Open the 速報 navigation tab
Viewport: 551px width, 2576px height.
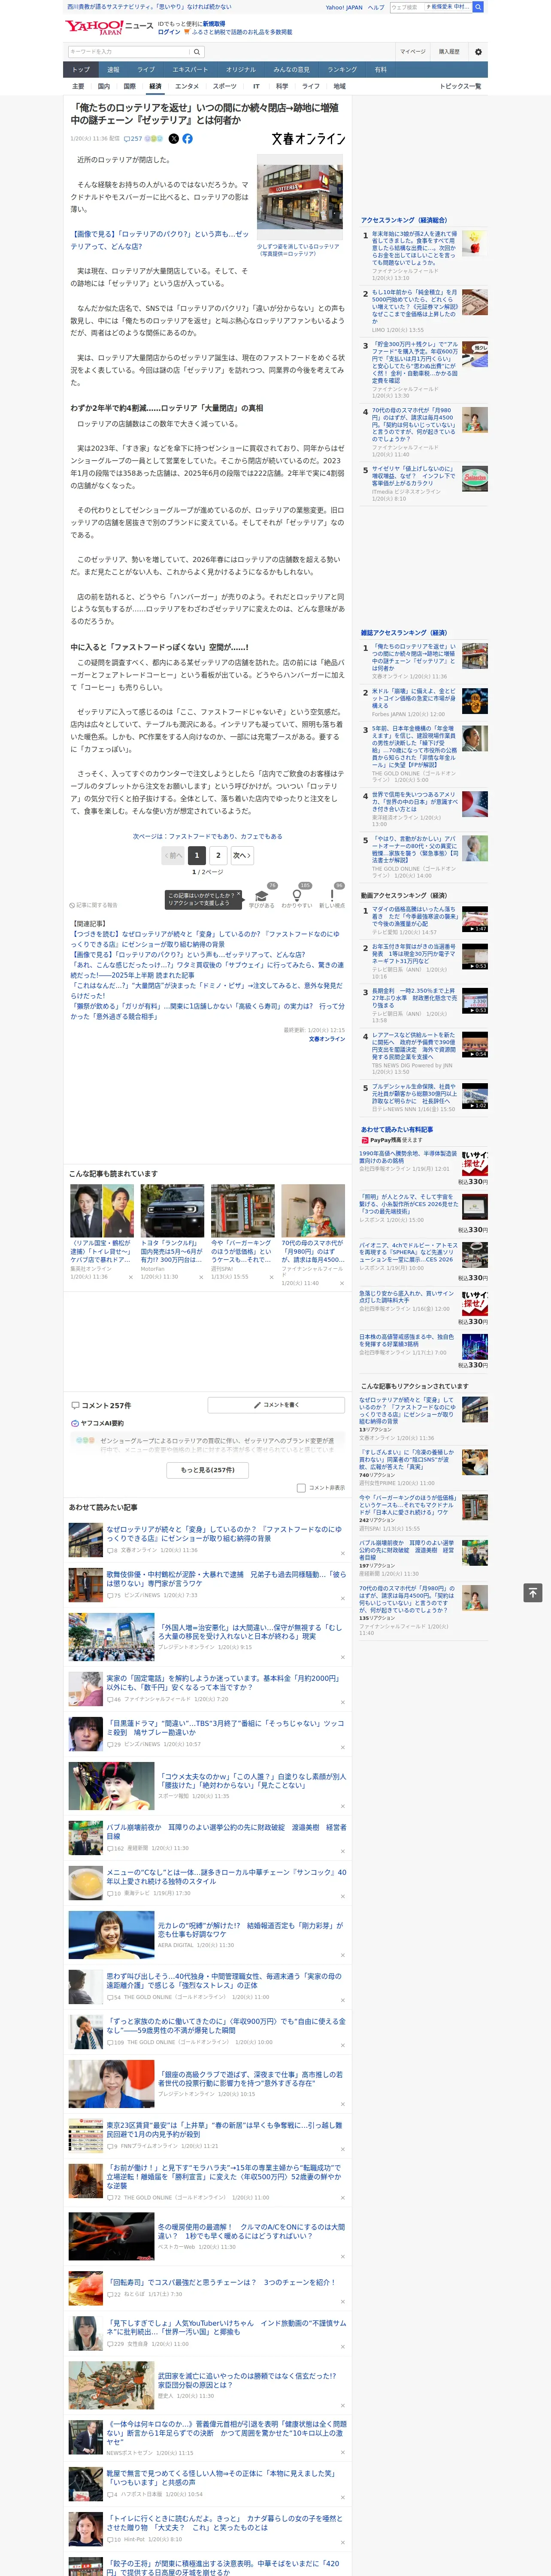(113, 70)
